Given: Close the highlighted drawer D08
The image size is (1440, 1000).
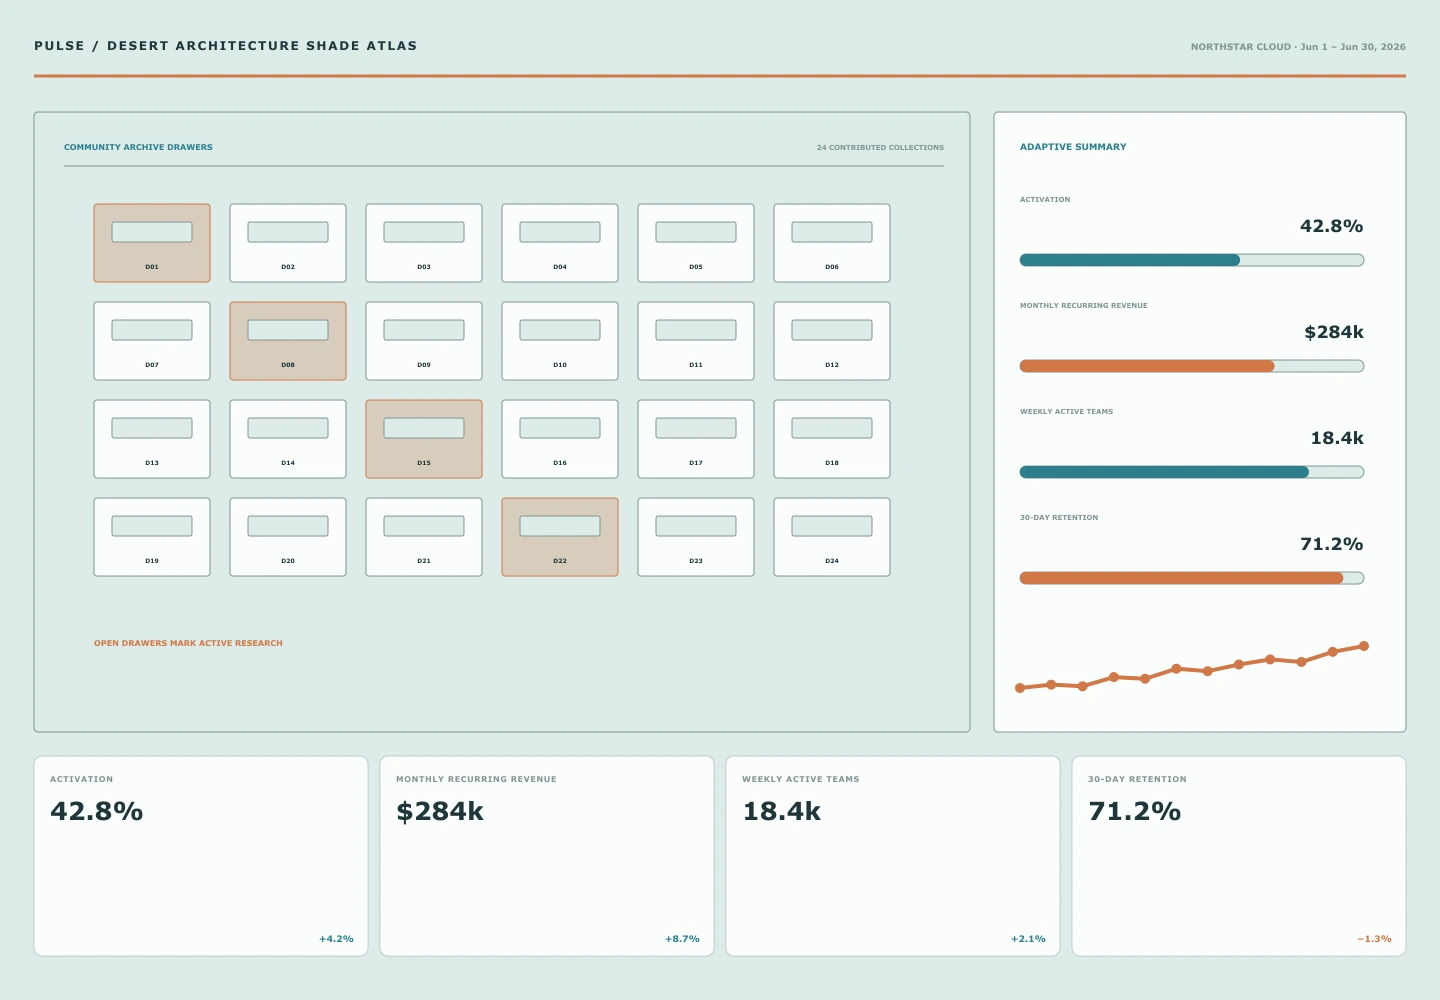Looking at the screenshot, I should (x=288, y=341).
